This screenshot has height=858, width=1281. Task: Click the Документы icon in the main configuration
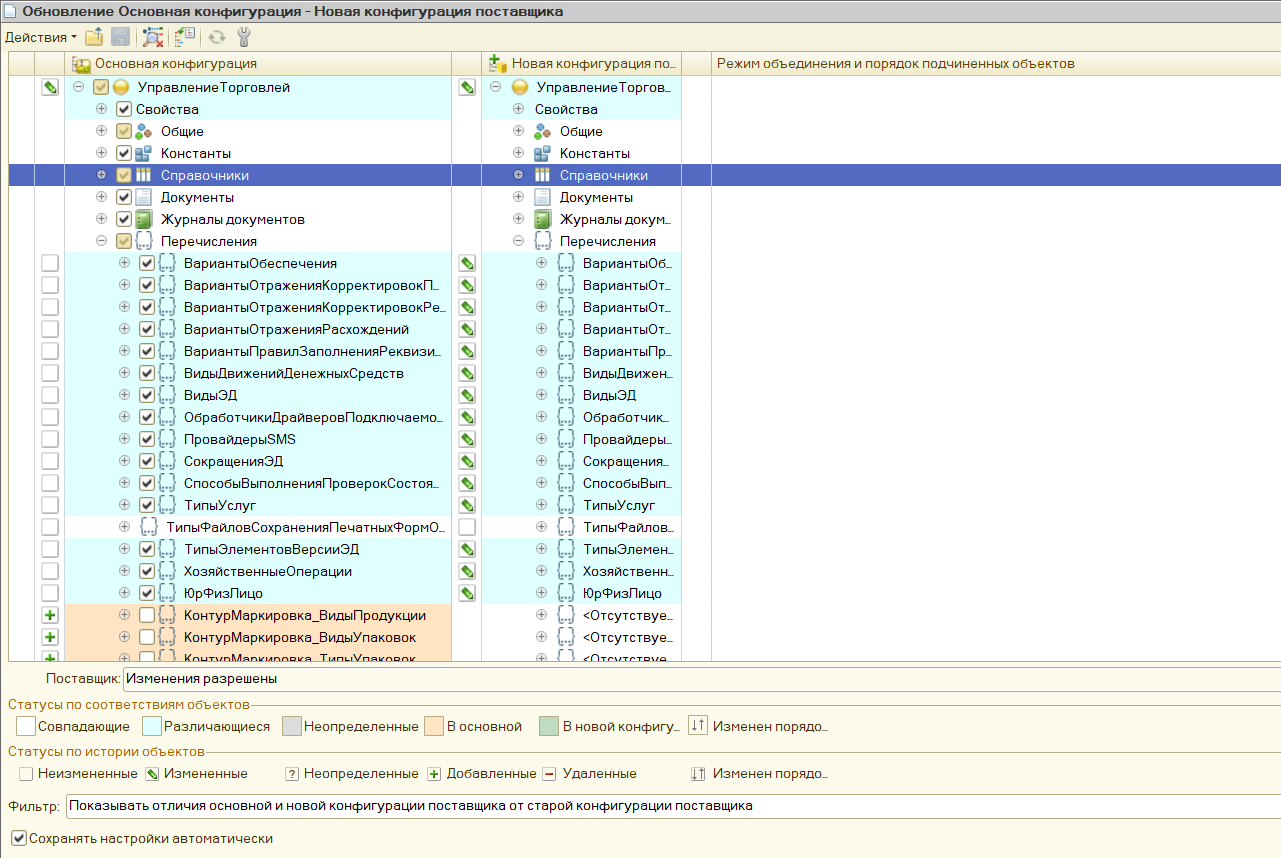tap(143, 197)
